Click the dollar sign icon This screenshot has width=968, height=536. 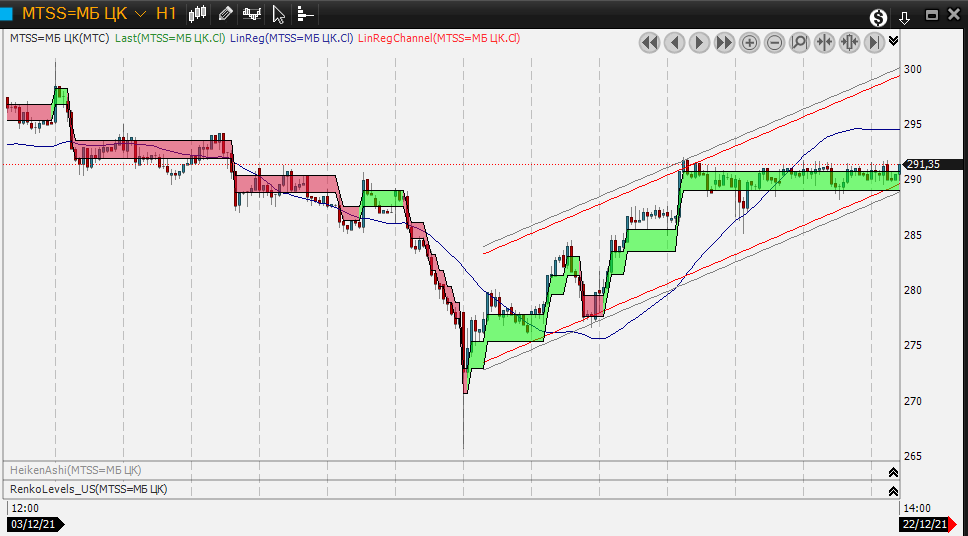878,17
